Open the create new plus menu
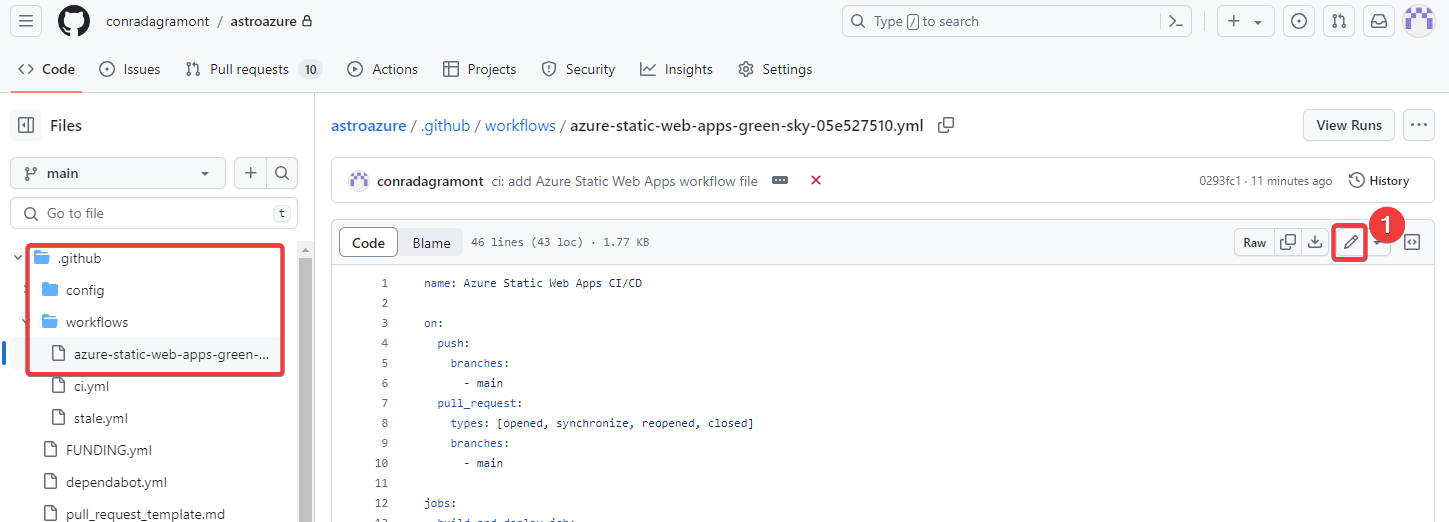The width and height of the screenshot is (1449, 522). (x=1245, y=21)
